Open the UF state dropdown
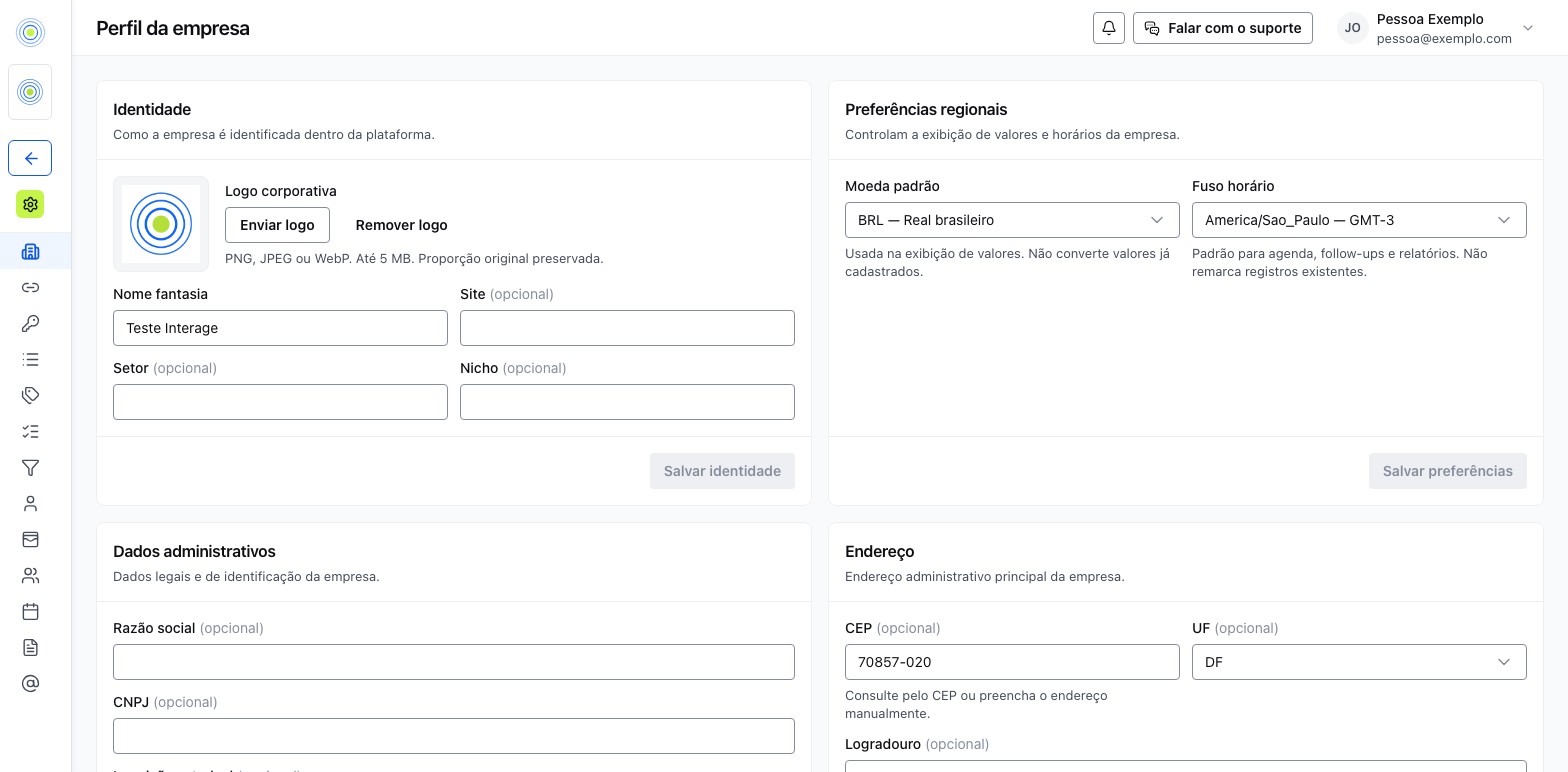The width and height of the screenshot is (1568, 772). (x=1359, y=662)
